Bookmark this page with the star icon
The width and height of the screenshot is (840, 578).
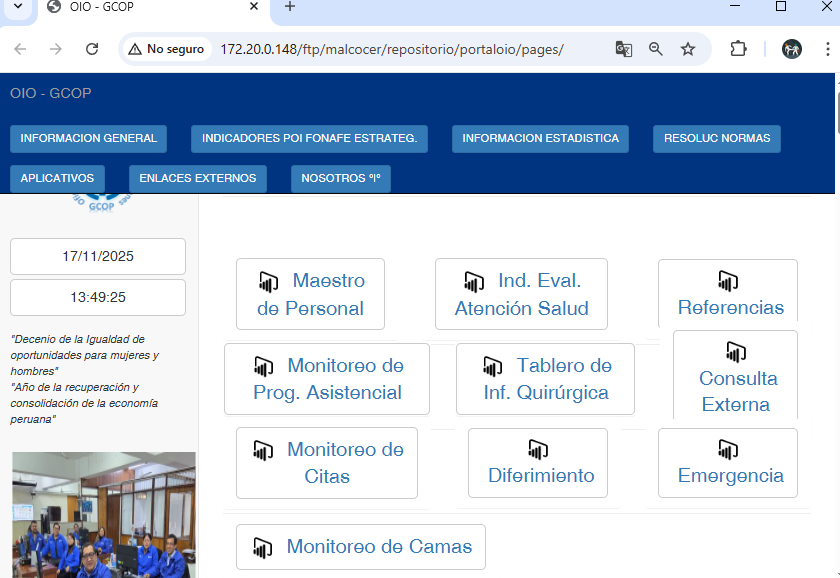[x=688, y=49]
